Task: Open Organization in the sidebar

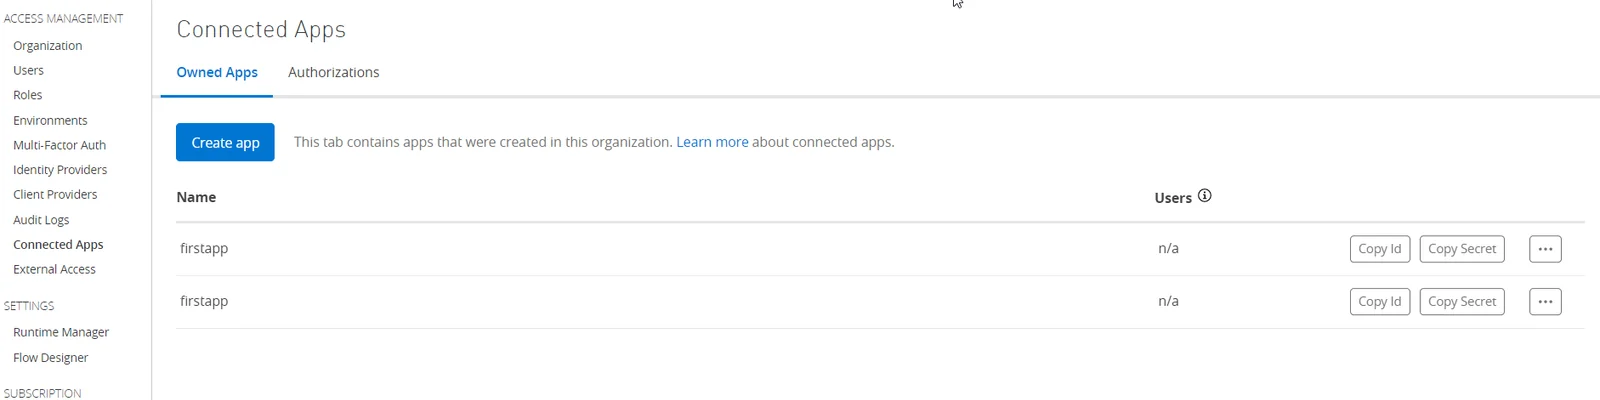Action: pos(48,46)
